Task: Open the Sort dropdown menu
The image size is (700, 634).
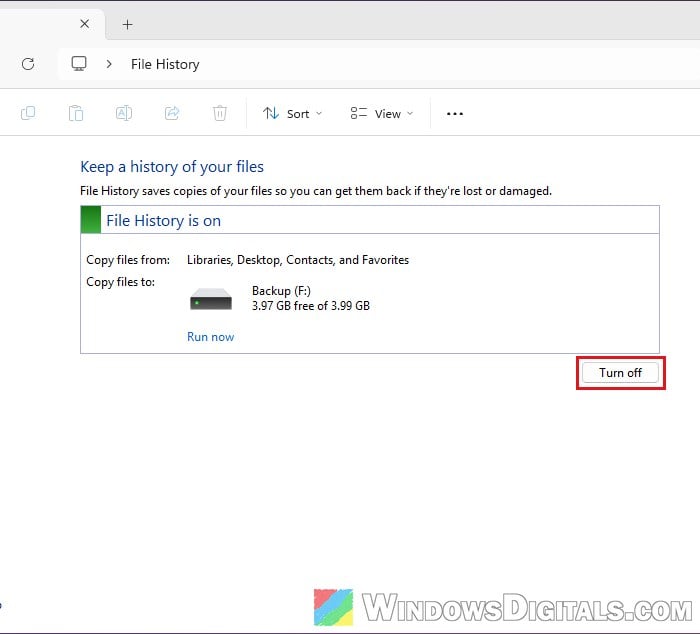Action: coord(292,114)
